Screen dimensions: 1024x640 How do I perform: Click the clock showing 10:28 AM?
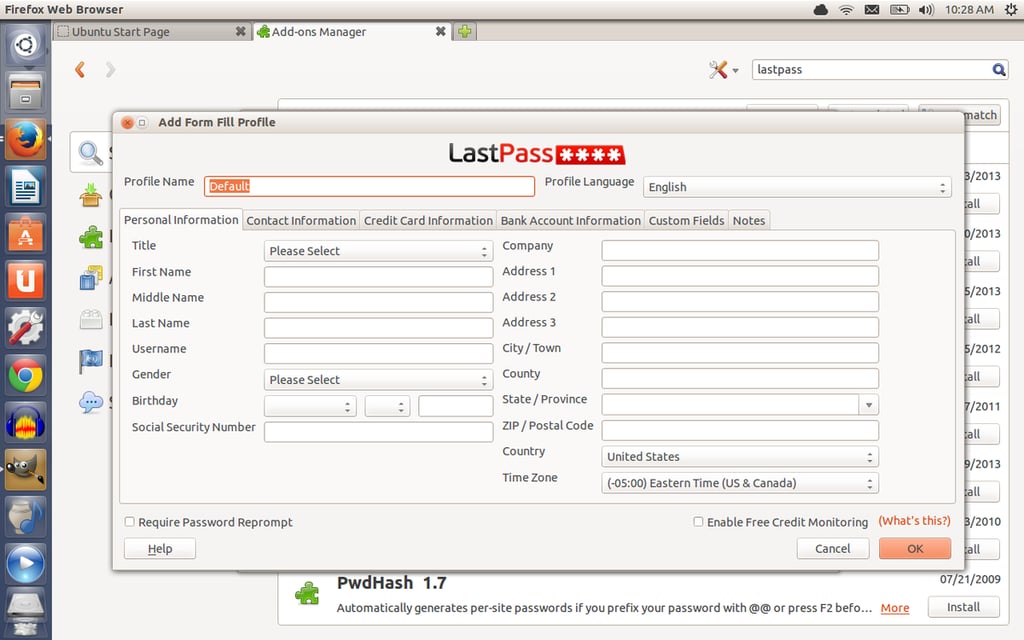pyautogui.click(x=969, y=10)
